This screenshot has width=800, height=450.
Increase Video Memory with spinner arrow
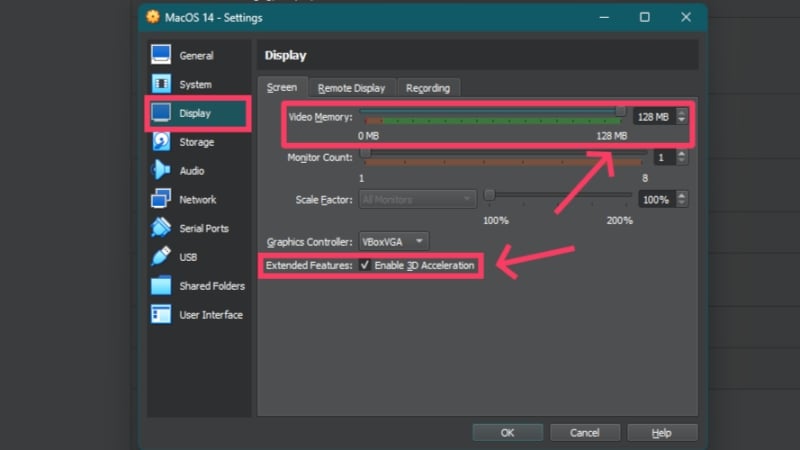pyautogui.click(x=682, y=112)
